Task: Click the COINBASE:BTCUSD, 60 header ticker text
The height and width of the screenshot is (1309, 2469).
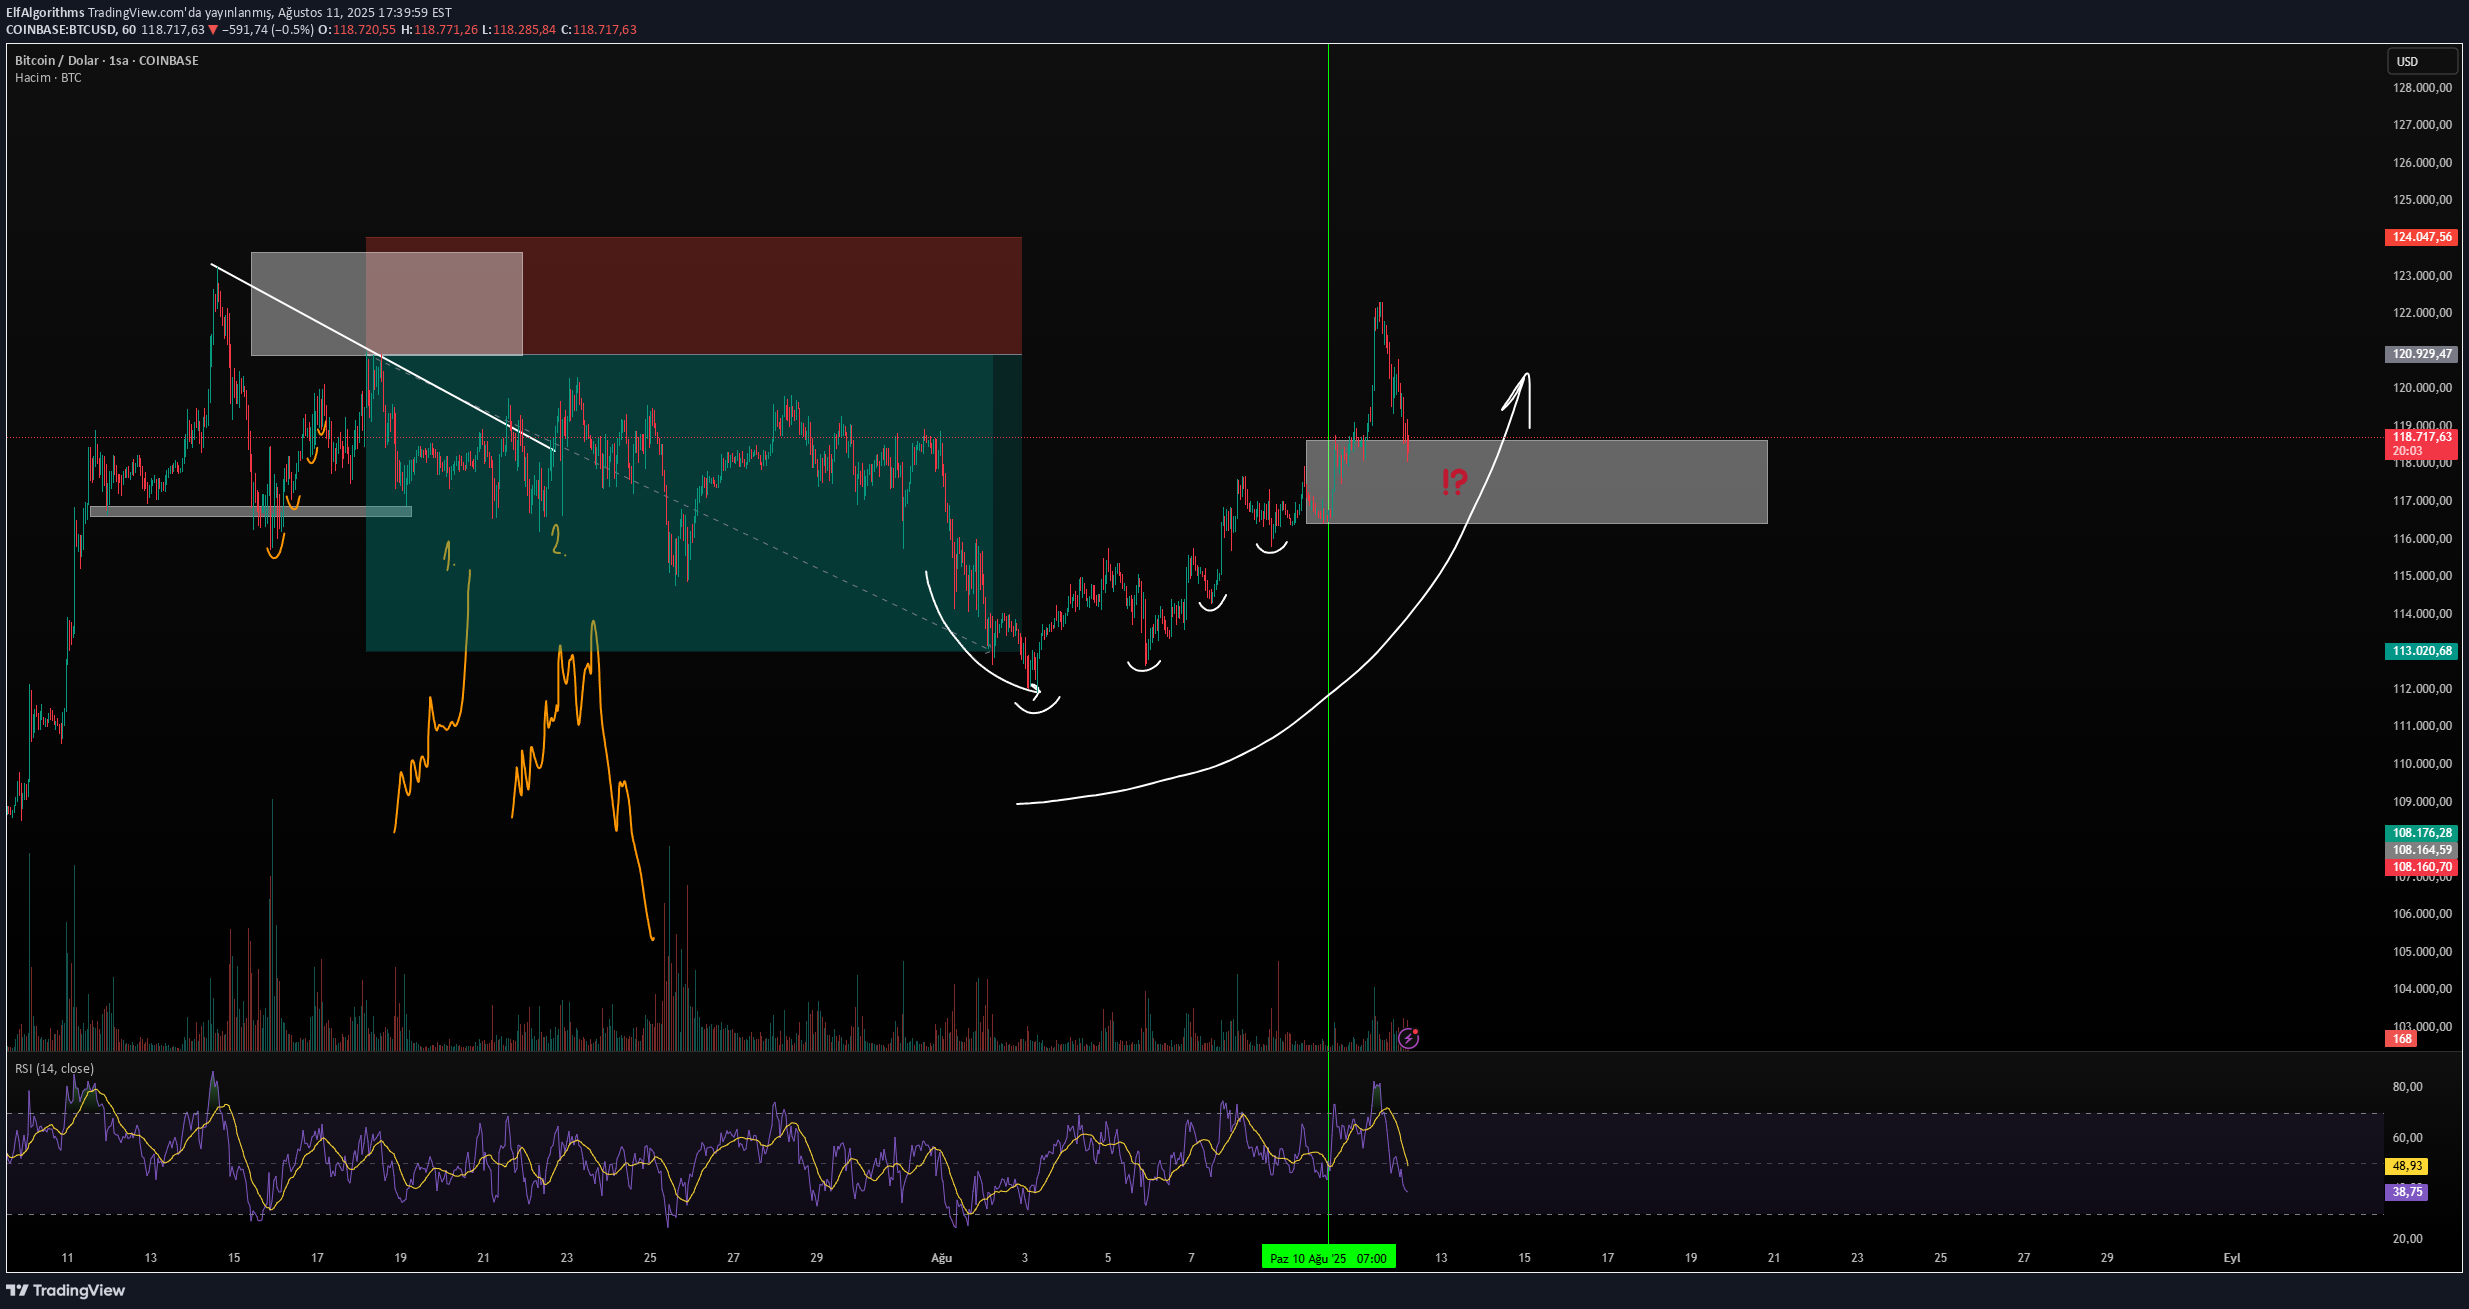Action: (71, 30)
